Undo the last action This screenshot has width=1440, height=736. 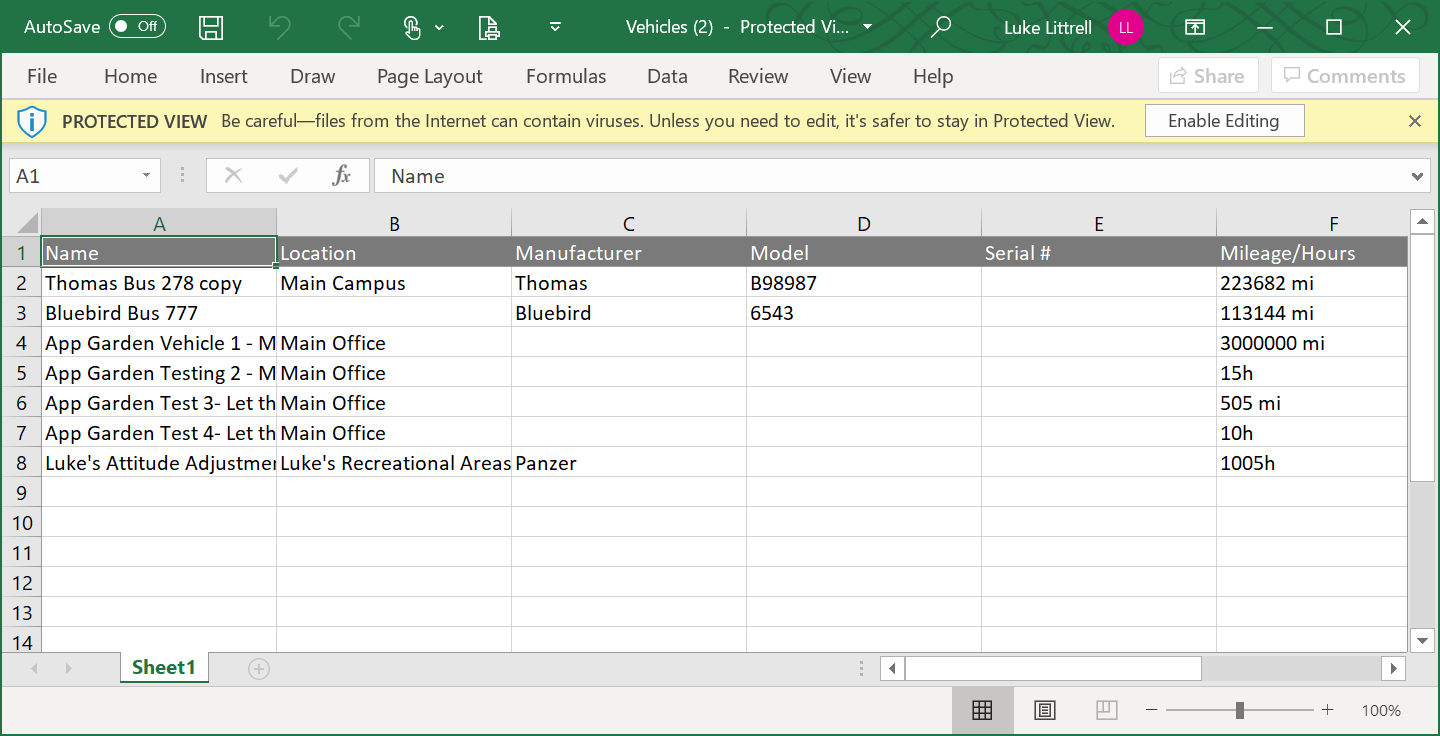(278, 27)
